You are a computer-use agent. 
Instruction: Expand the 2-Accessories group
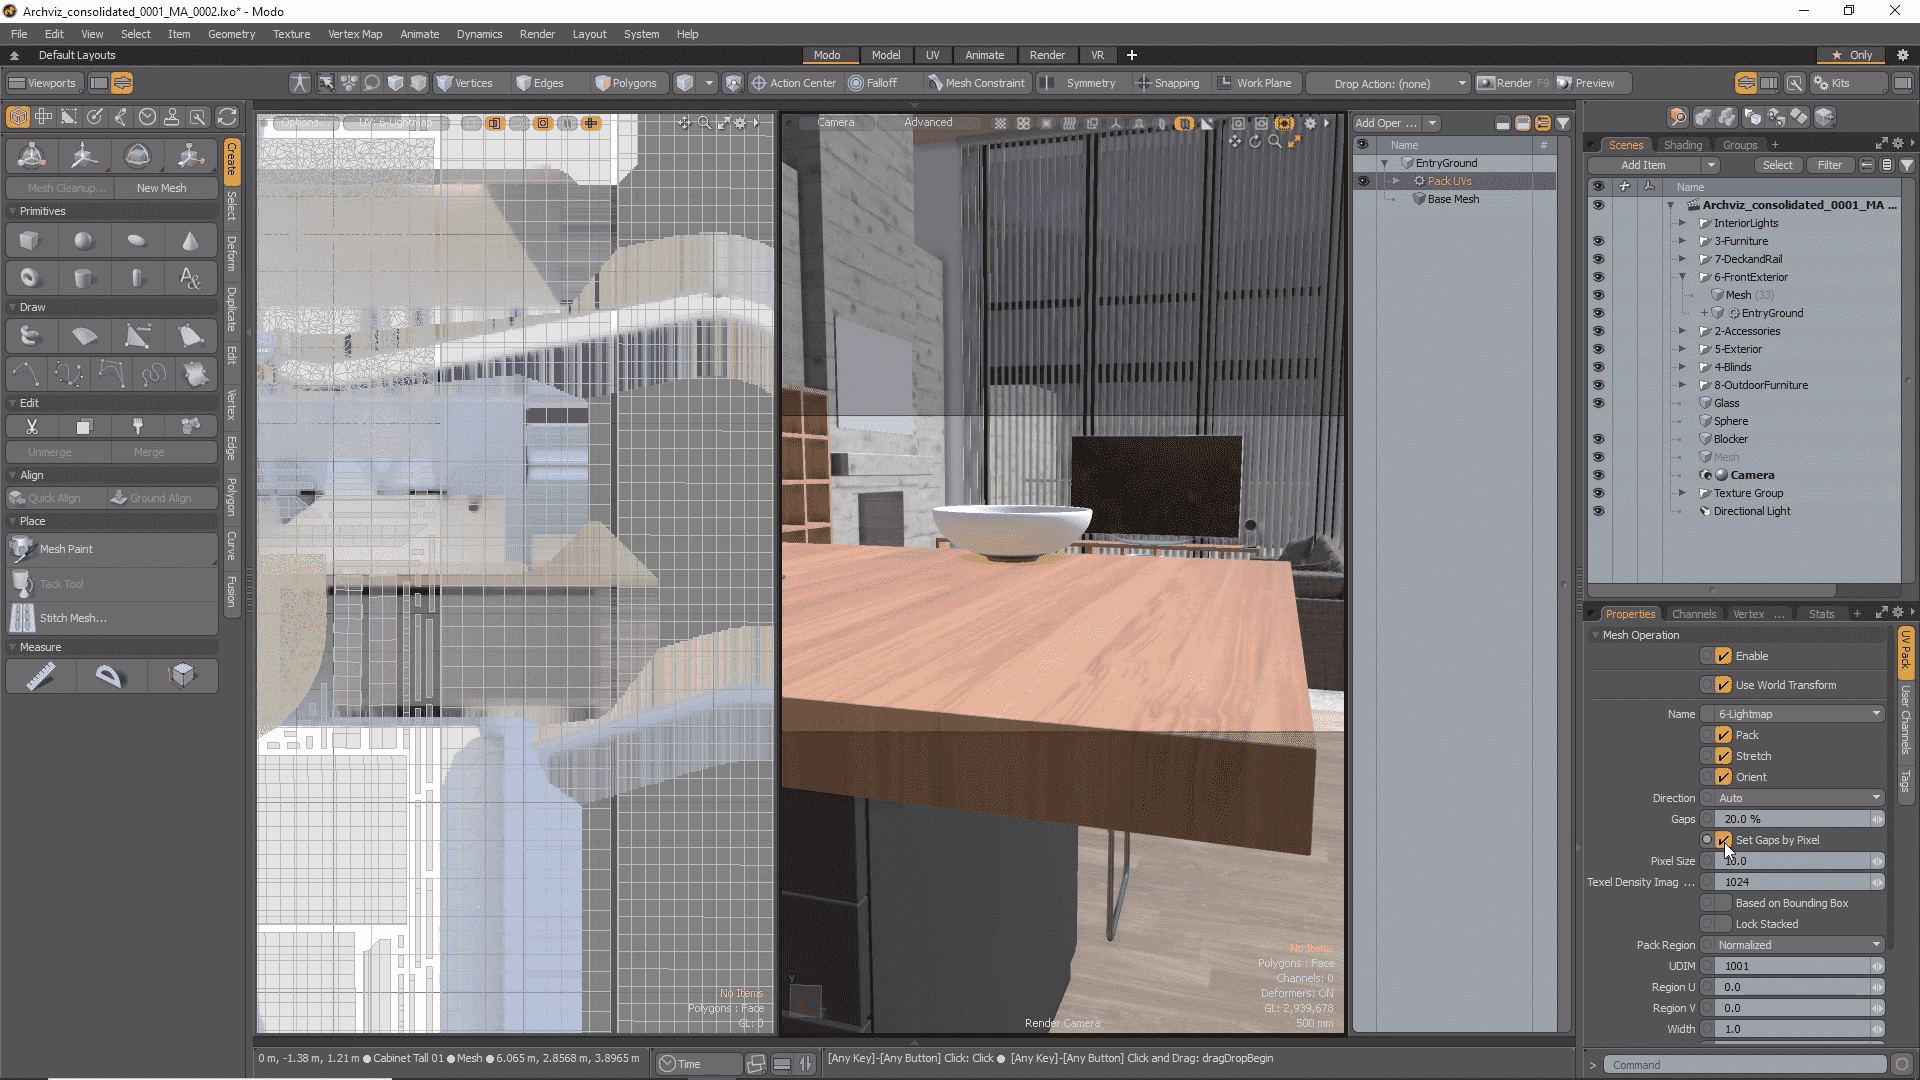click(1682, 331)
